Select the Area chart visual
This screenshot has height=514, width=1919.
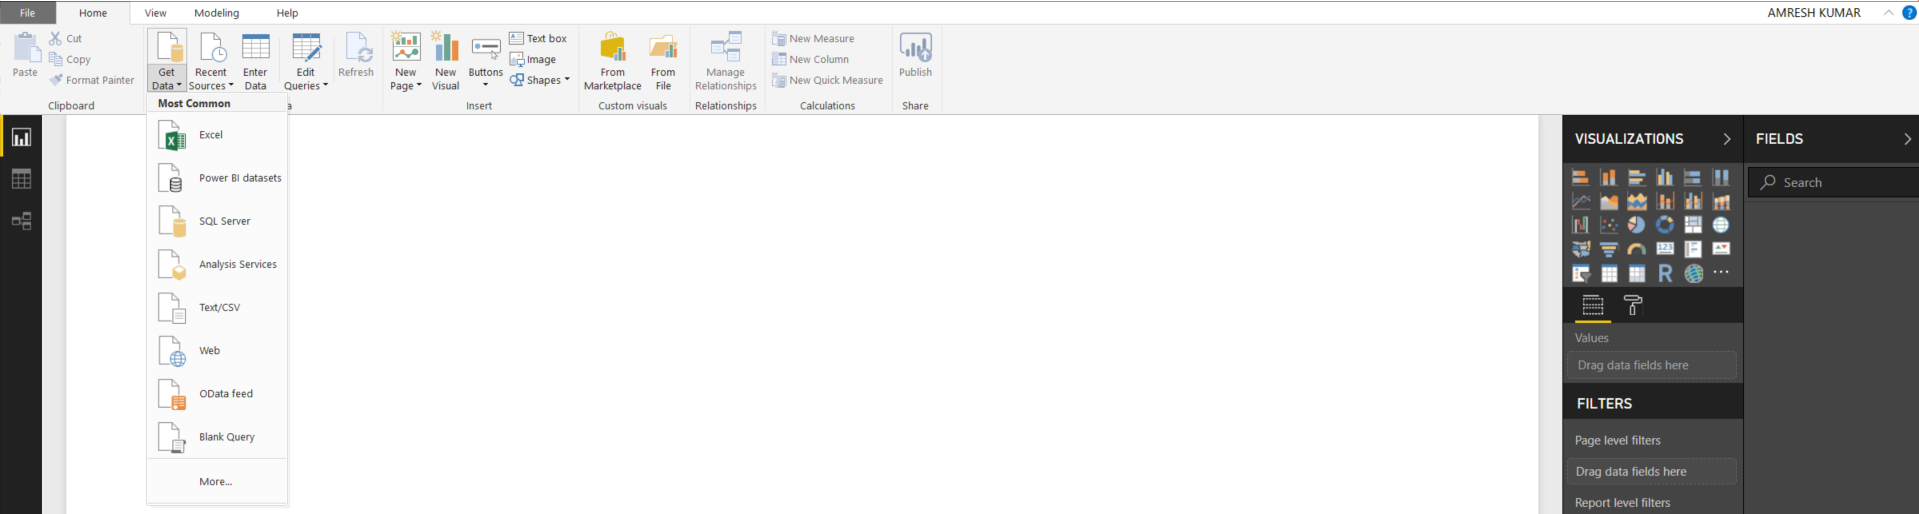[x=1609, y=201]
